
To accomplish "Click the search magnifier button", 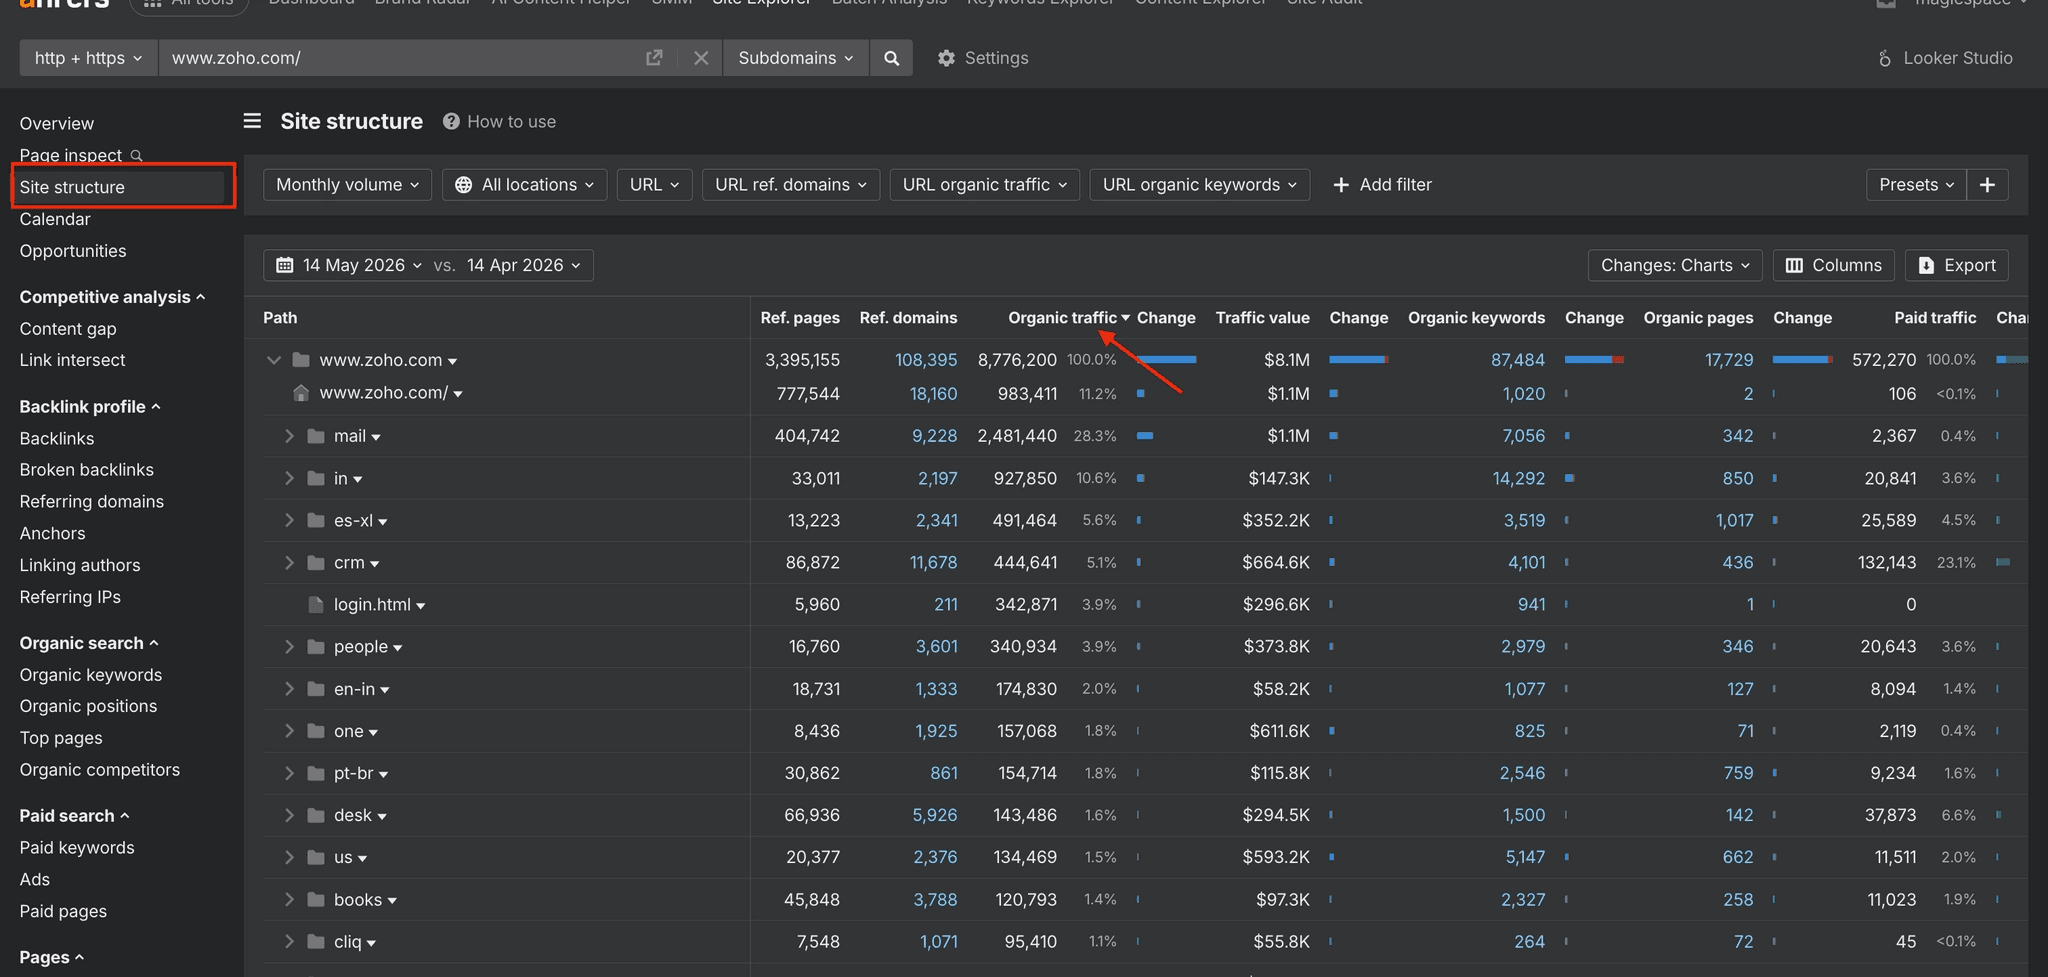I will point(891,58).
